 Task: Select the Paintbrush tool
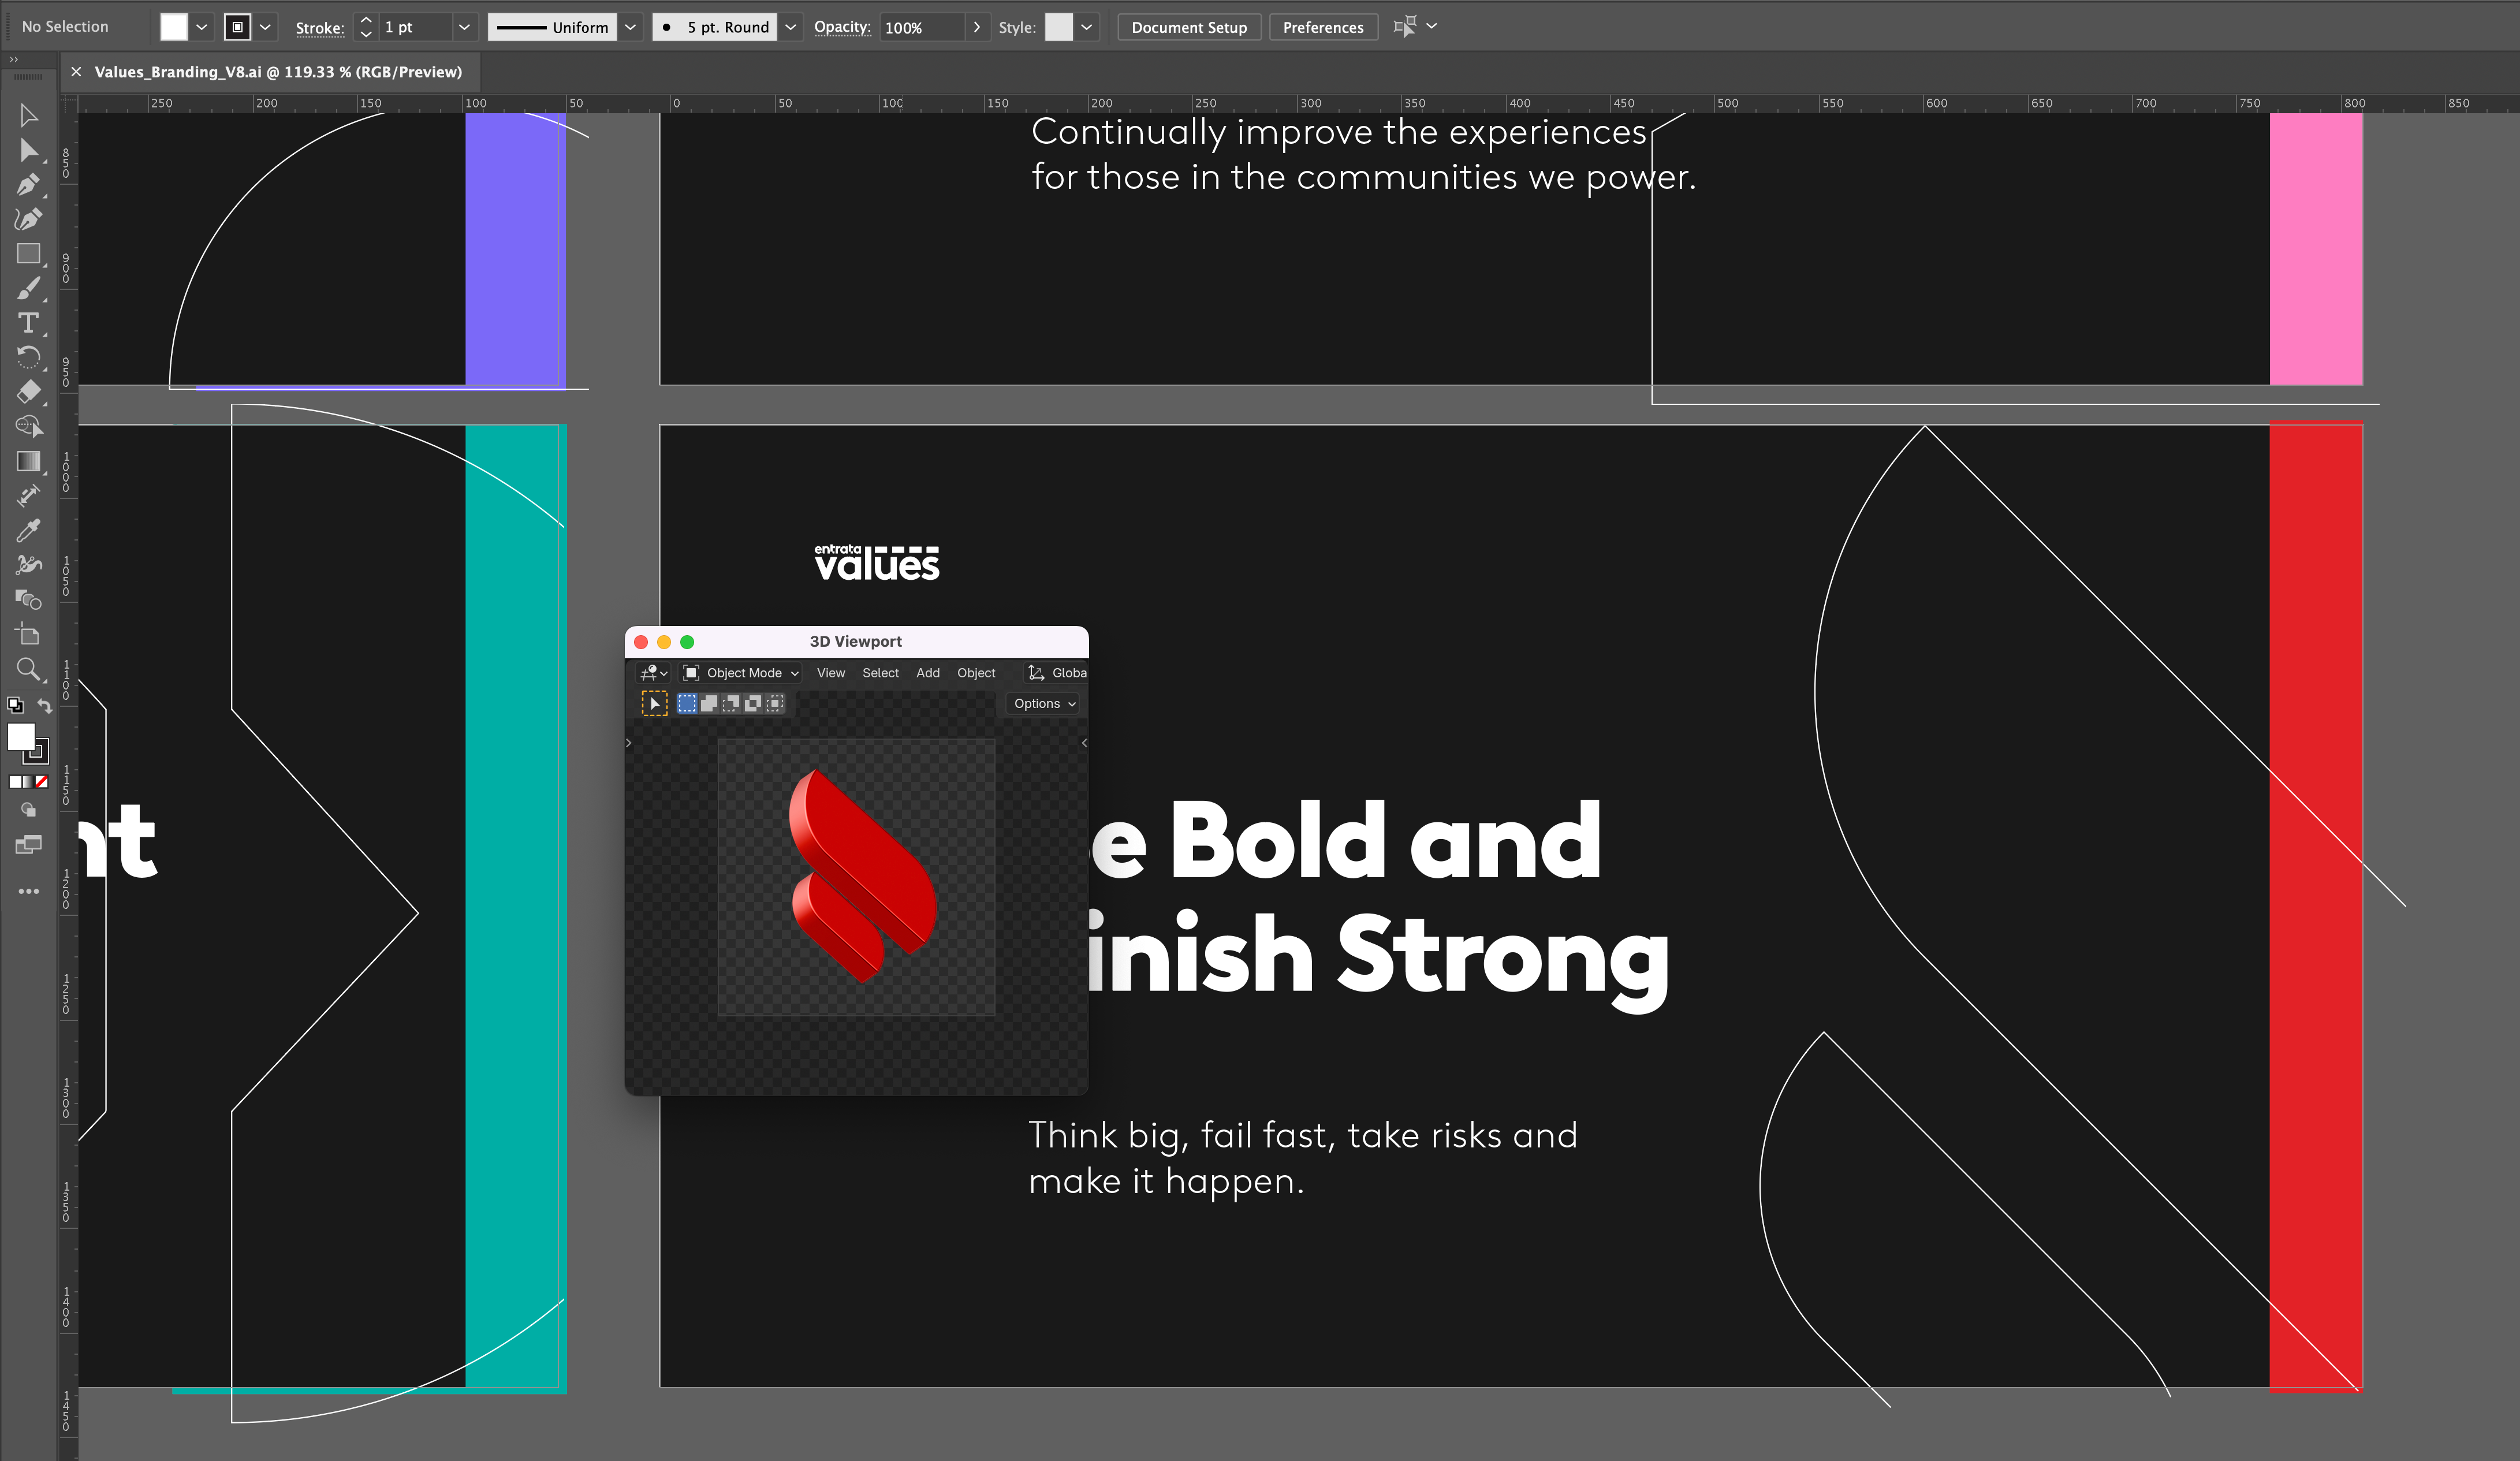click(28, 288)
